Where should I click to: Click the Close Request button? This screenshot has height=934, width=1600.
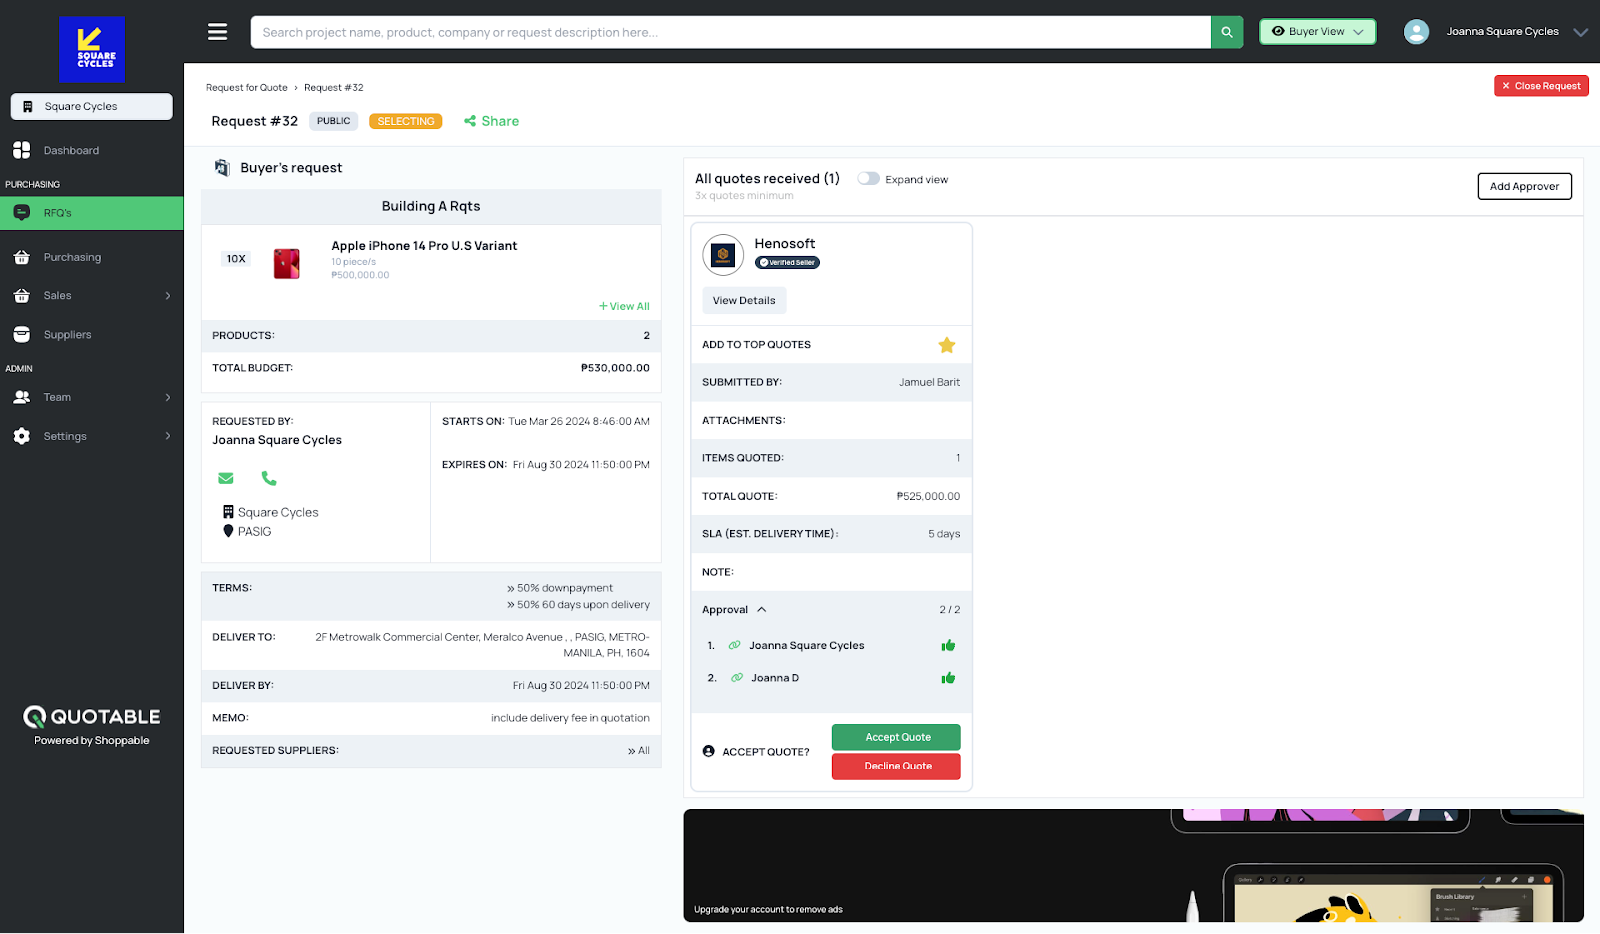click(x=1541, y=86)
